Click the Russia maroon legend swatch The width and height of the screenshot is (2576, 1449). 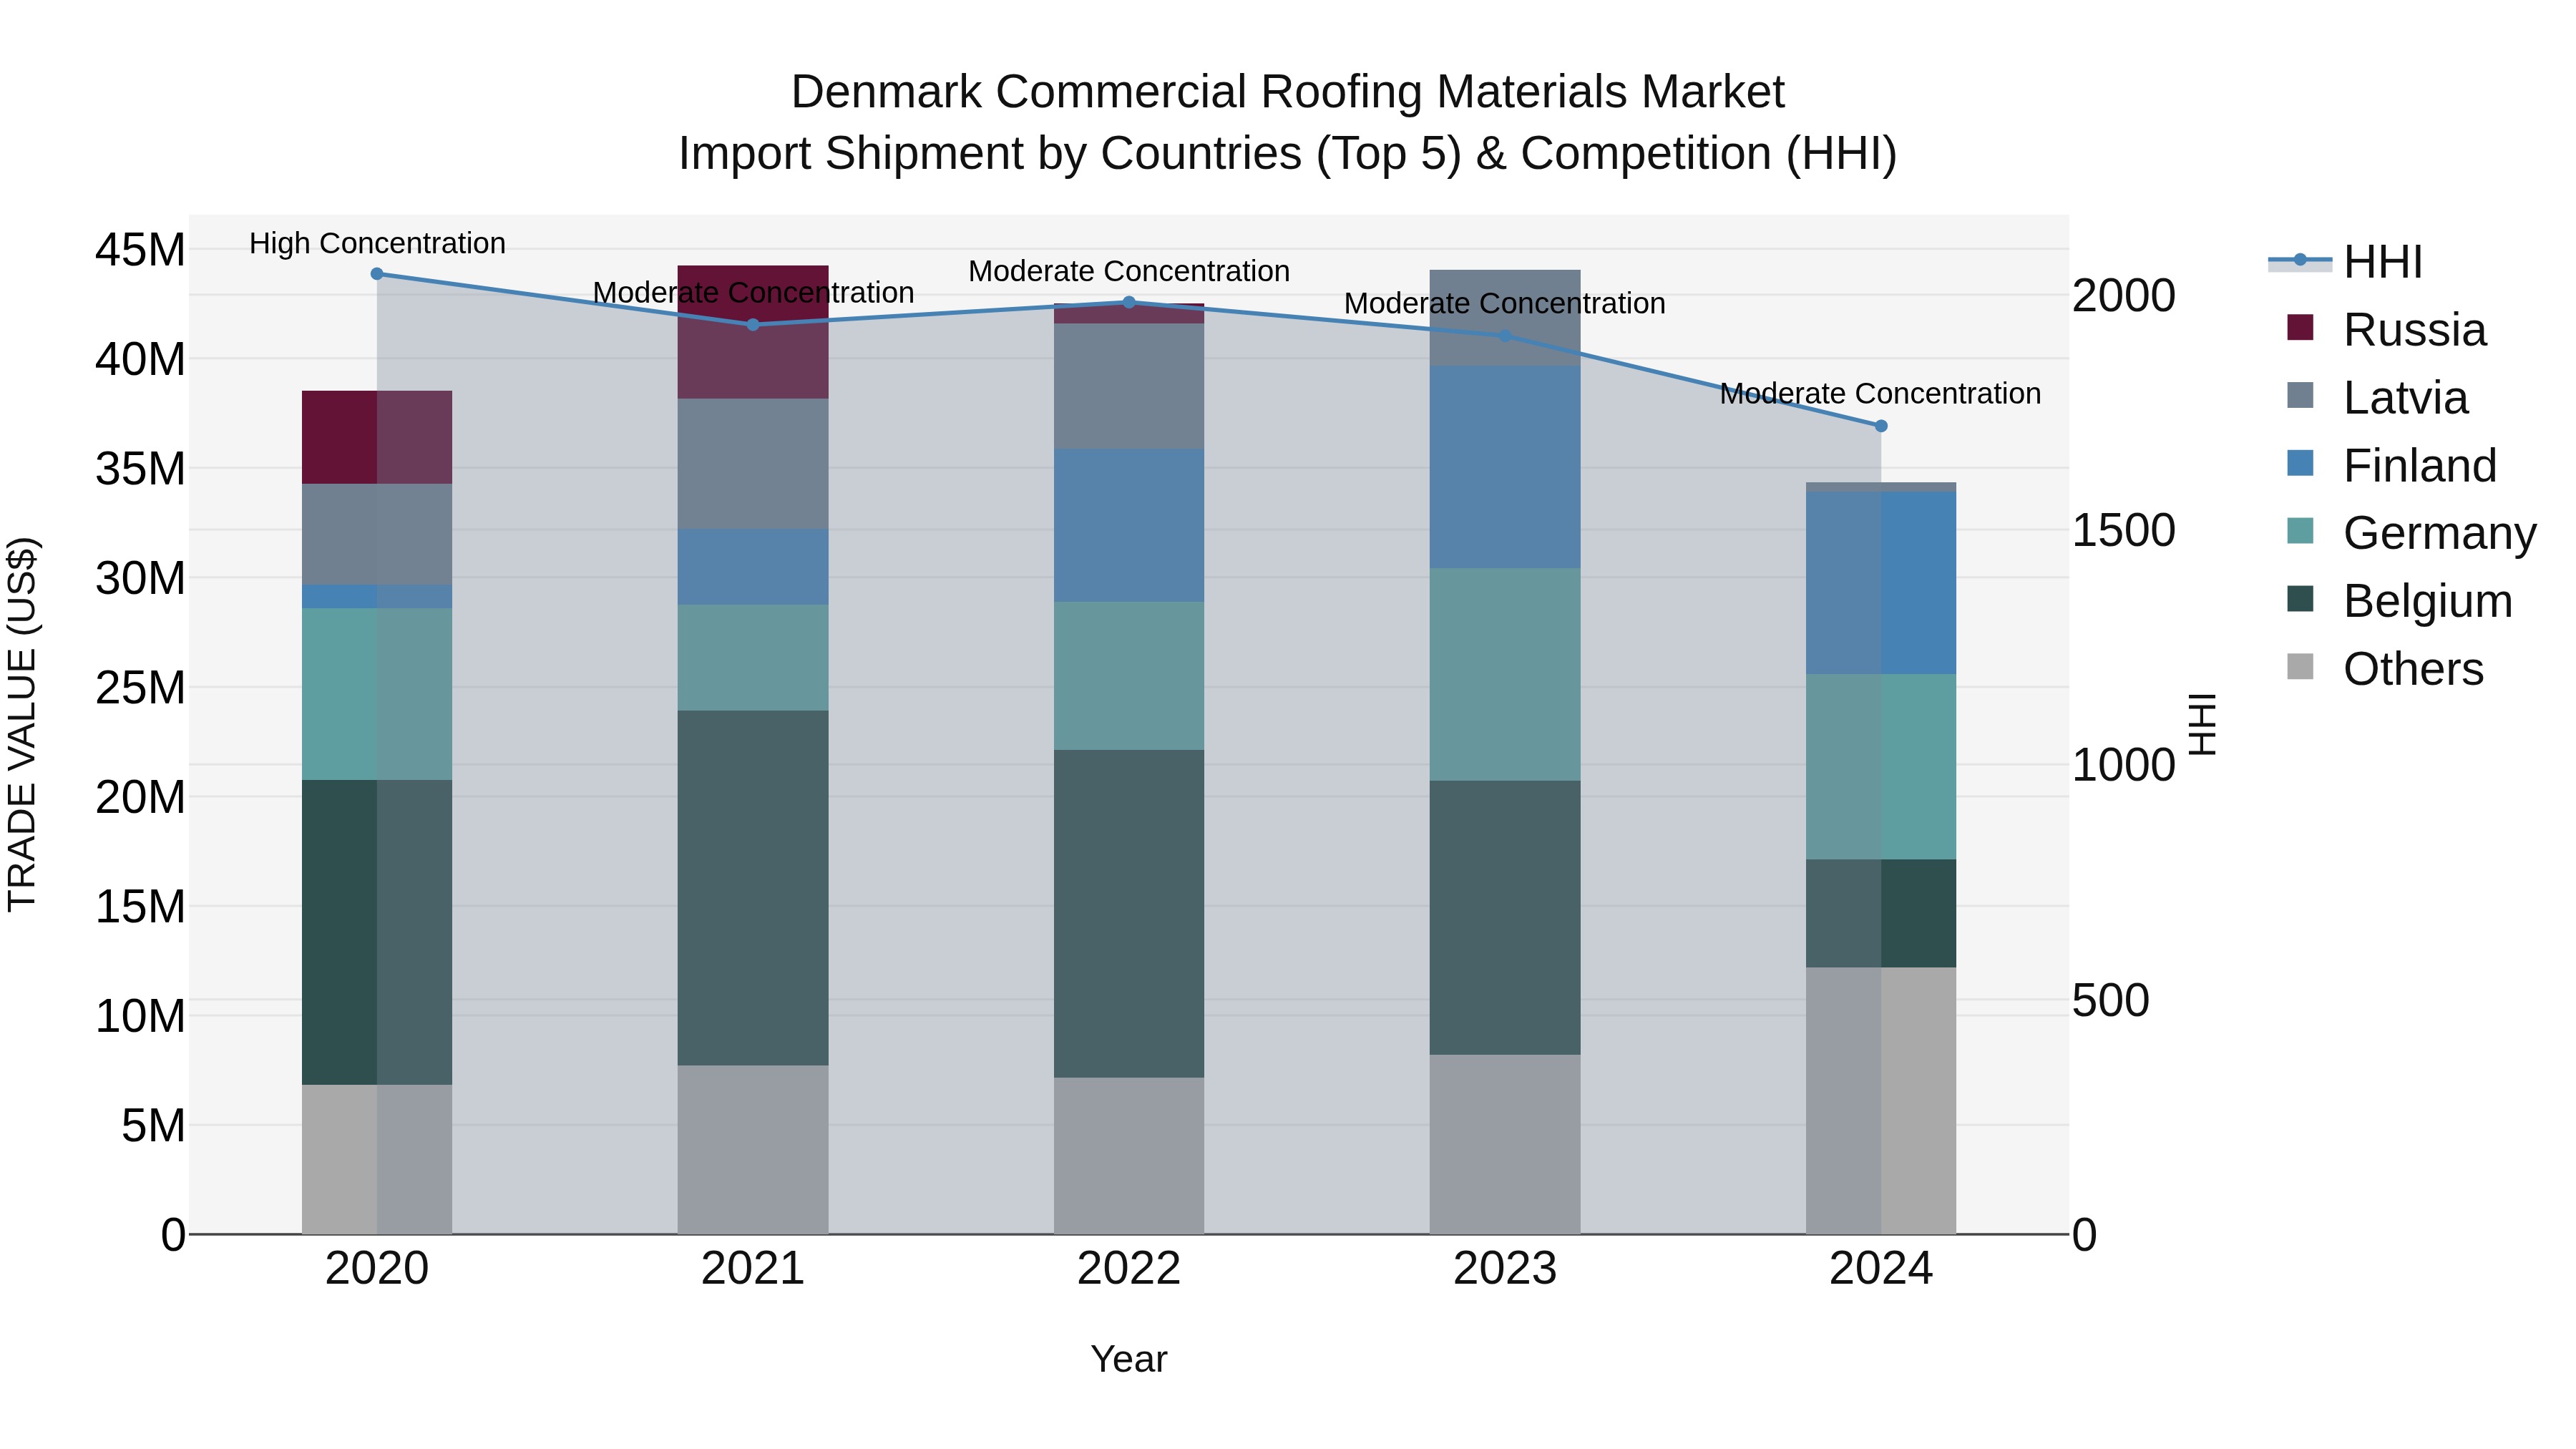[2300, 327]
